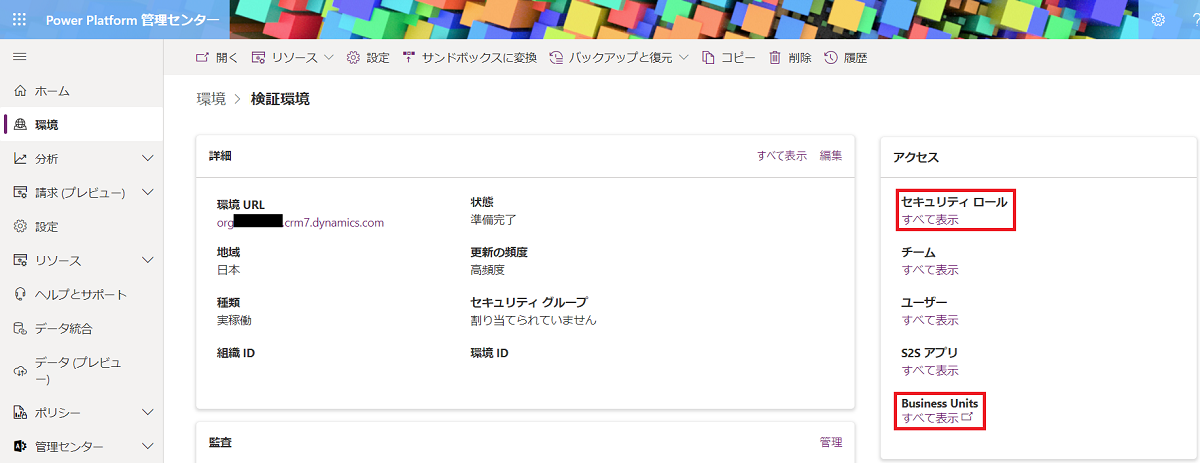This screenshot has width=1200, height=463.
Task: Click the バックアップと復元 icon
Action: tap(556, 58)
